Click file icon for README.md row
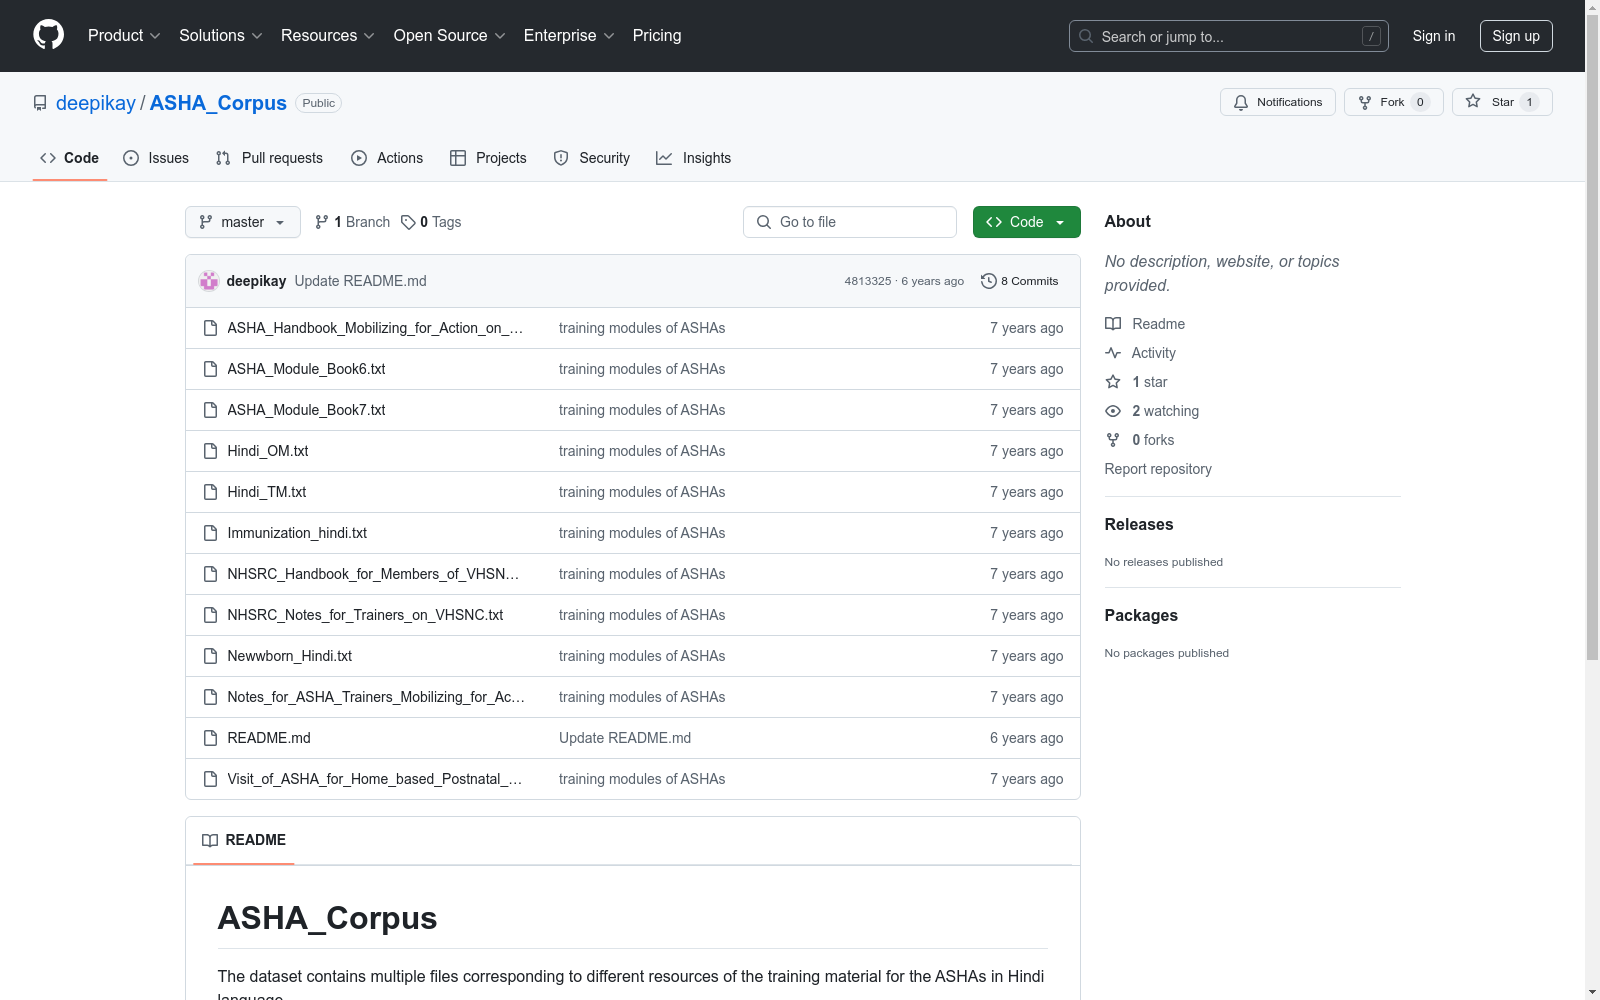1600x1000 pixels. [x=210, y=738]
